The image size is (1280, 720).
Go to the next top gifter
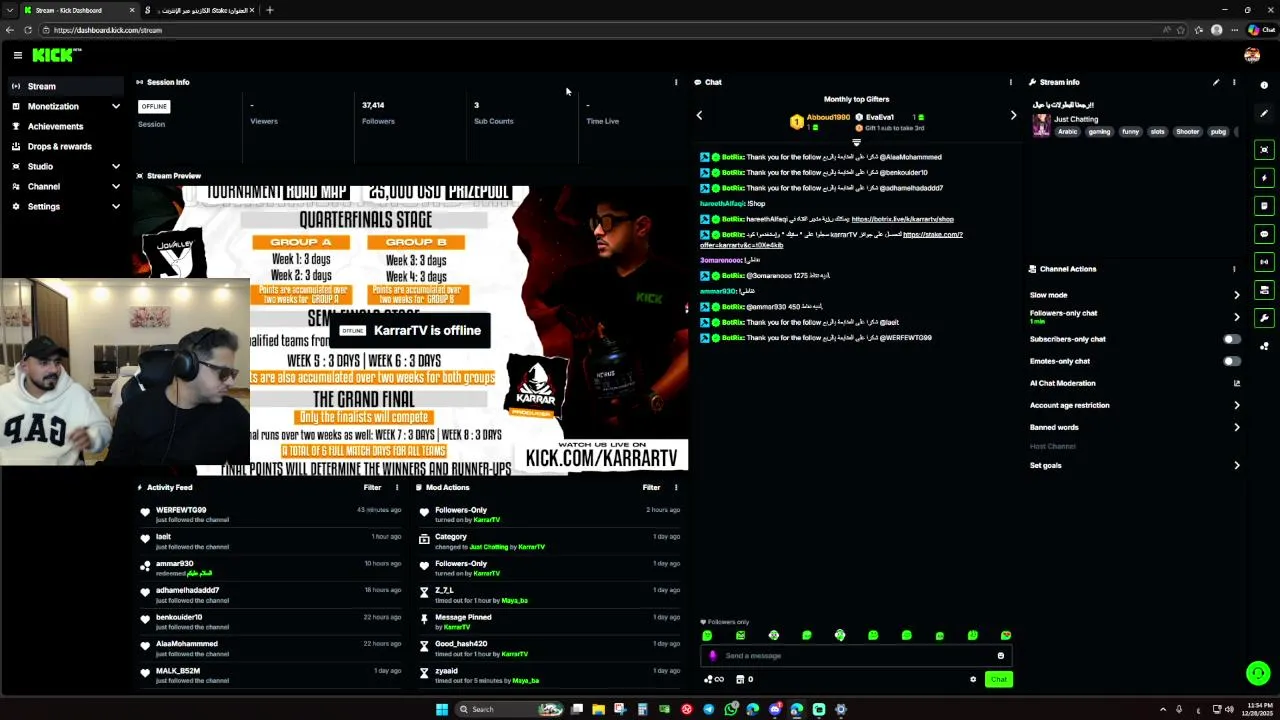coord(1013,115)
